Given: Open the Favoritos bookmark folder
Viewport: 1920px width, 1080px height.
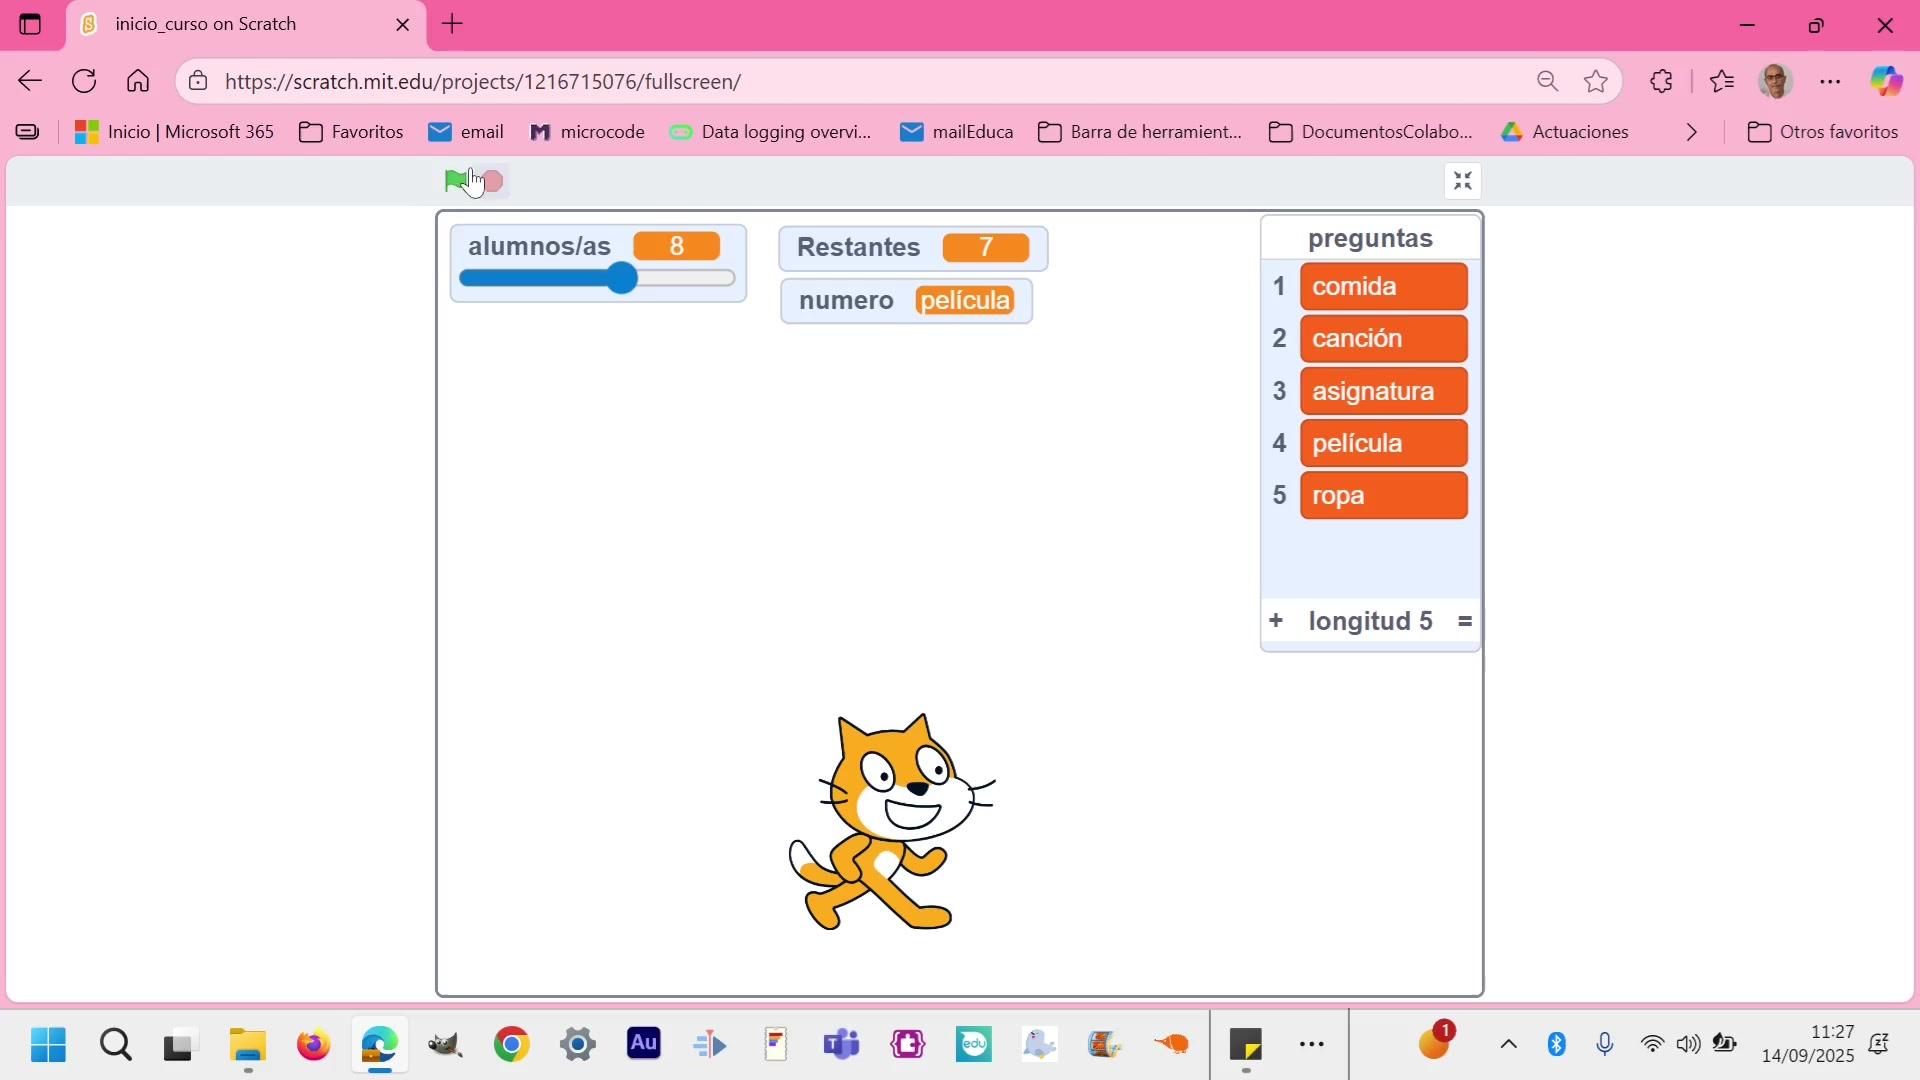Looking at the screenshot, I should pos(352,132).
